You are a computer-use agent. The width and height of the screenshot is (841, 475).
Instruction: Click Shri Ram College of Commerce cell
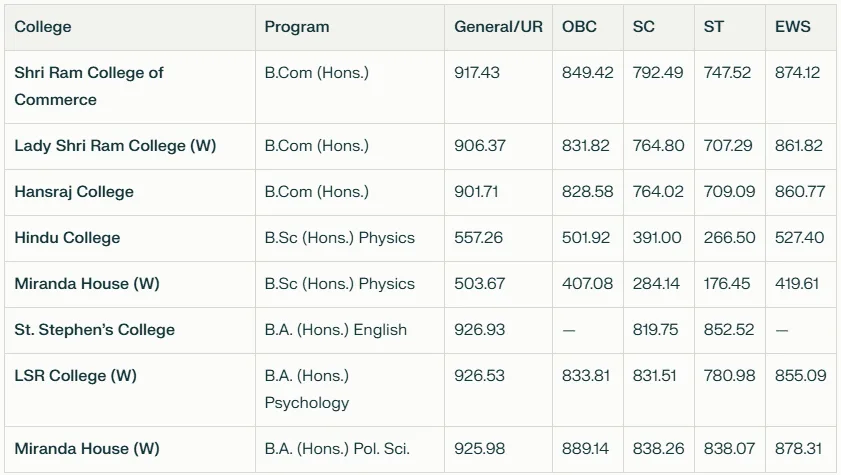[x=130, y=87]
